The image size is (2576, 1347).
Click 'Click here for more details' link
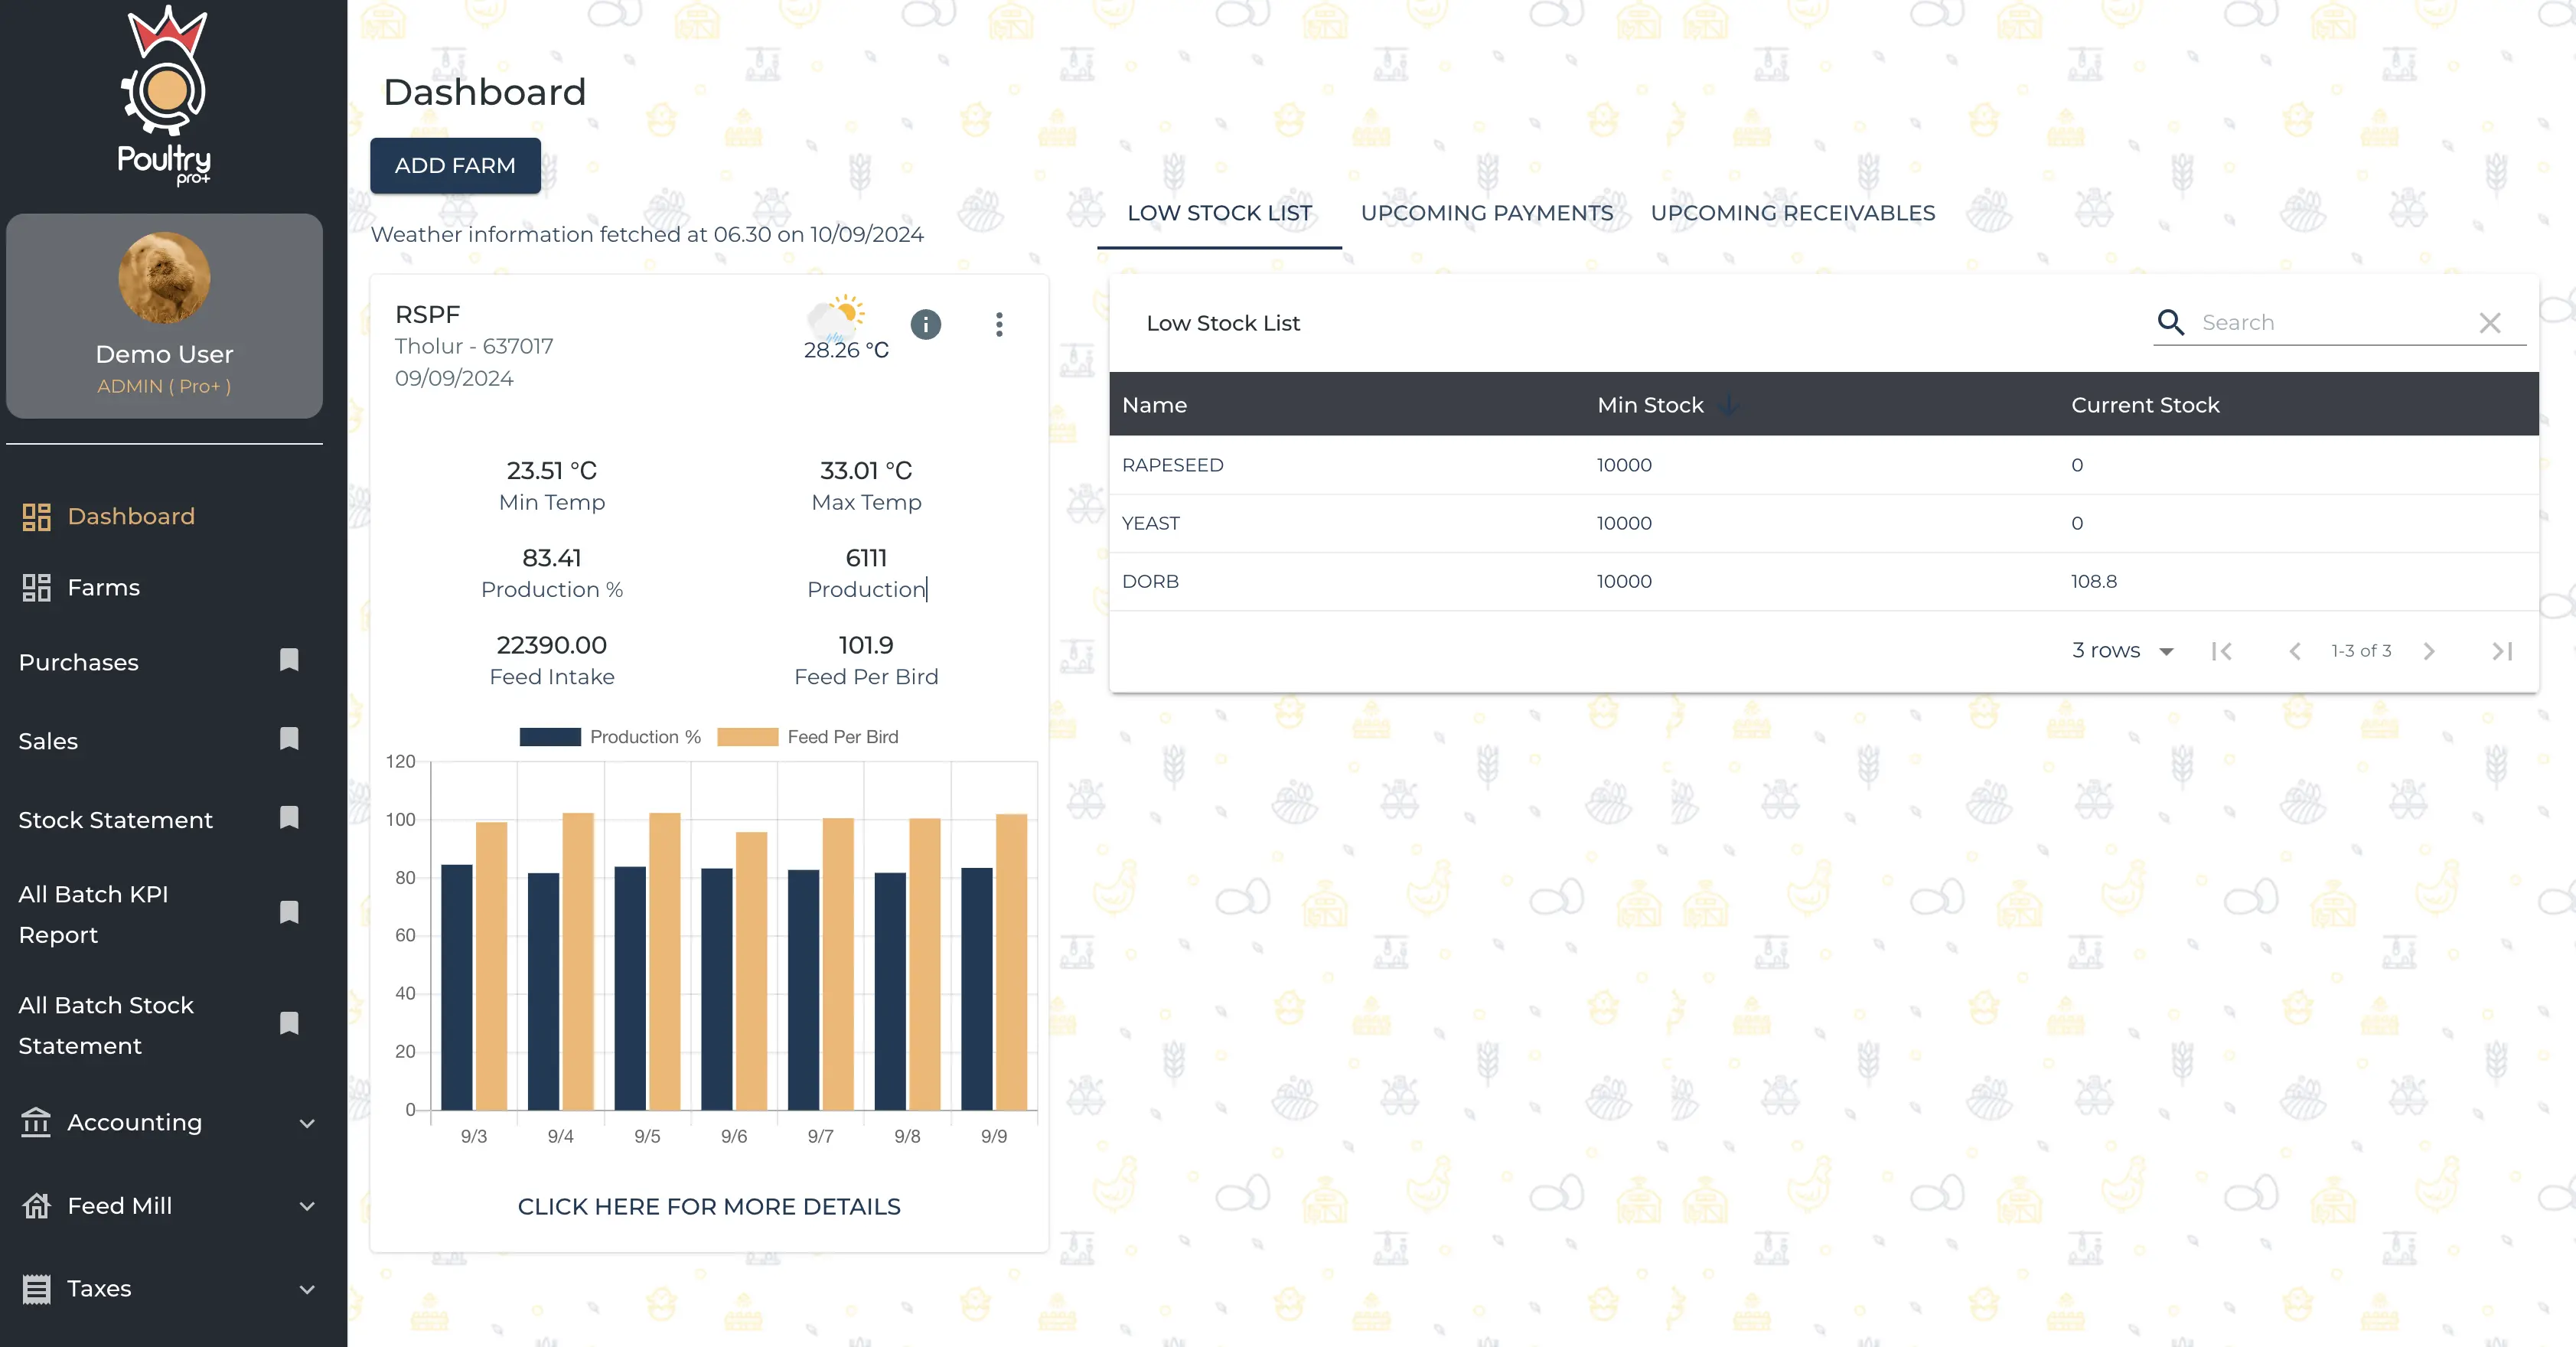pos(709,1206)
